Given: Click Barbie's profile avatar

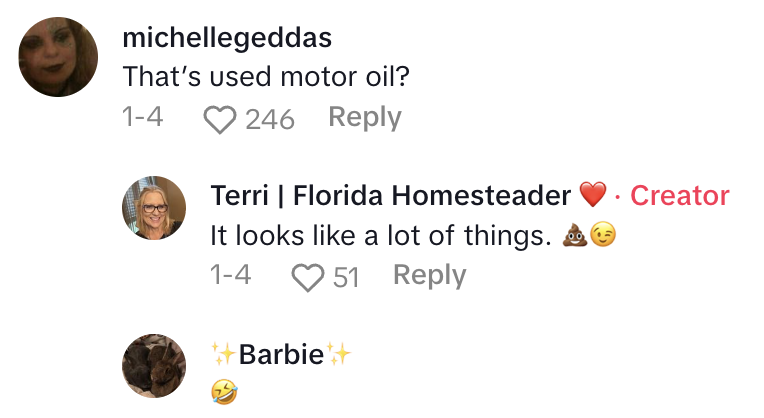Looking at the screenshot, I should [154, 365].
